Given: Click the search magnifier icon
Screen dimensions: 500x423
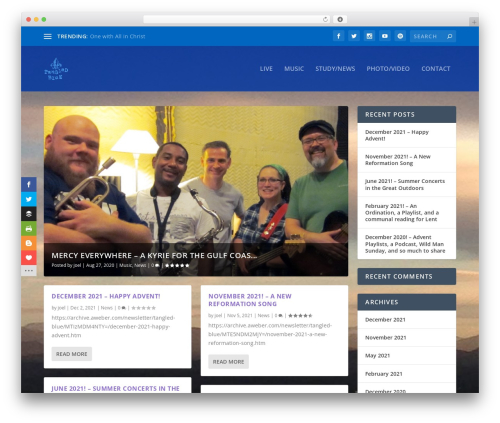Looking at the screenshot, I should (x=450, y=36).
